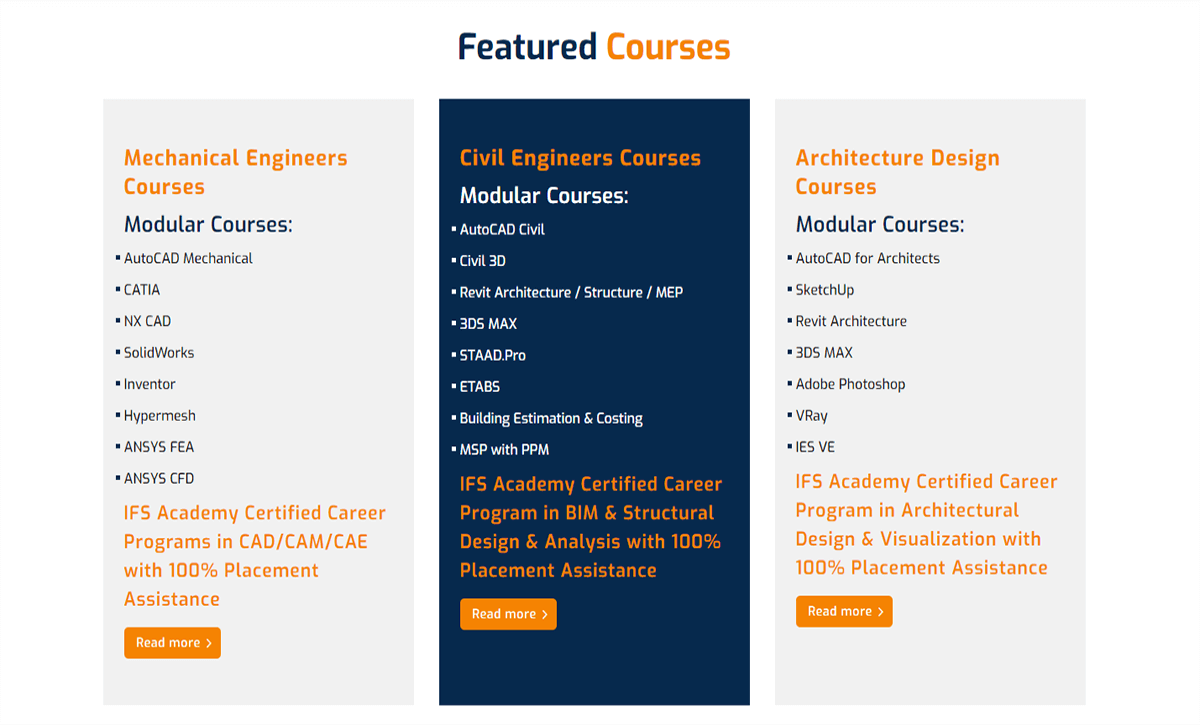The height and width of the screenshot is (725, 1200).
Task: Select Civil 3D course item
Action: point(483,261)
